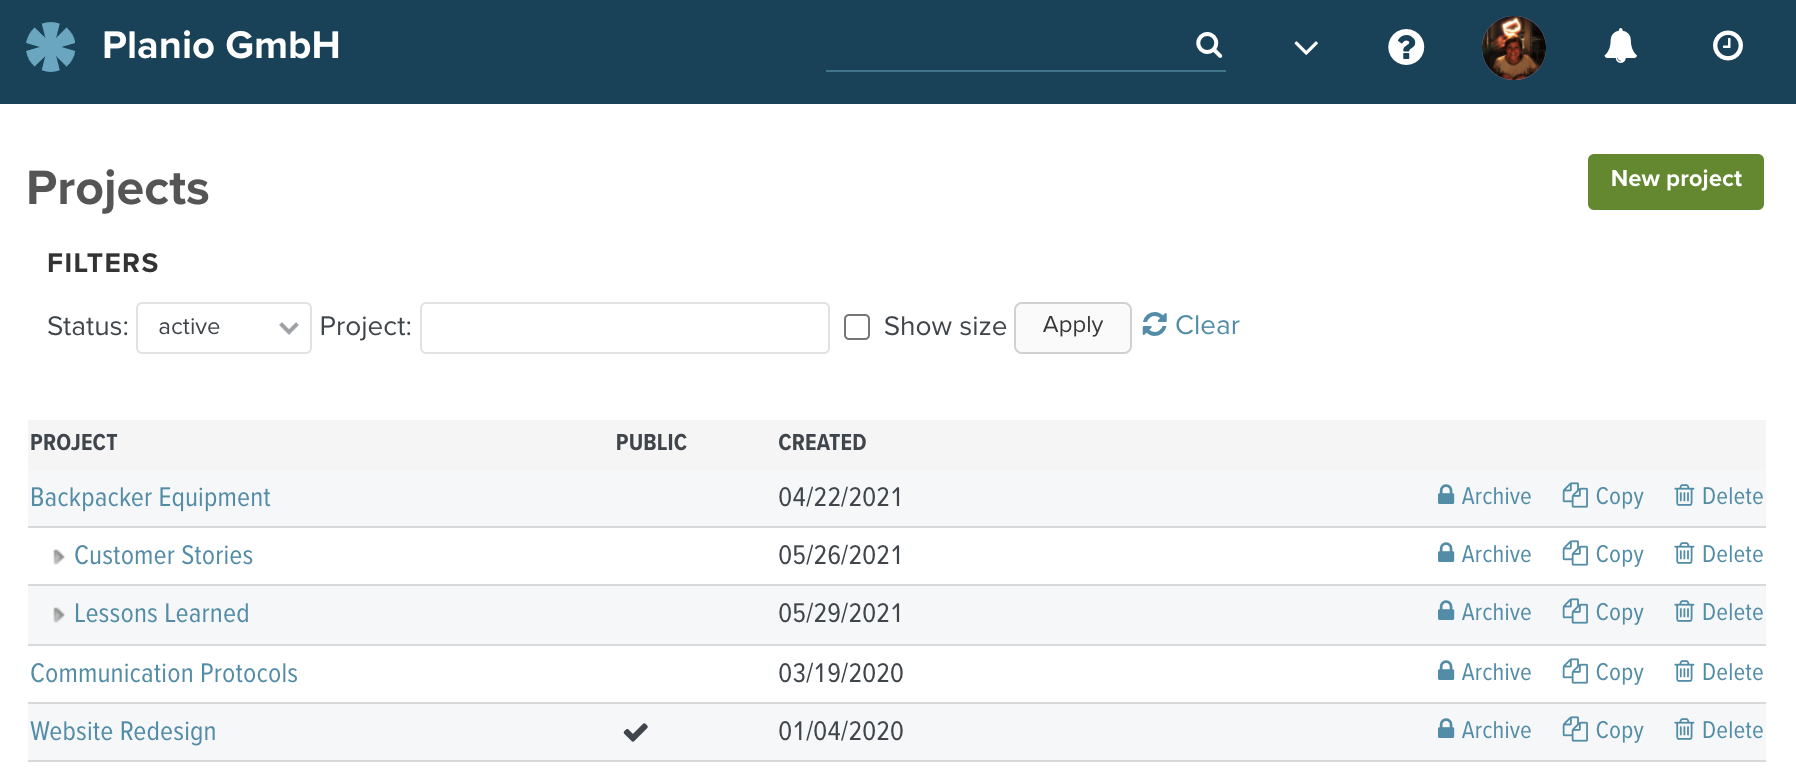The height and width of the screenshot is (770, 1796).
Task: Click the PUBLIC column header
Action: coord(651,443)
